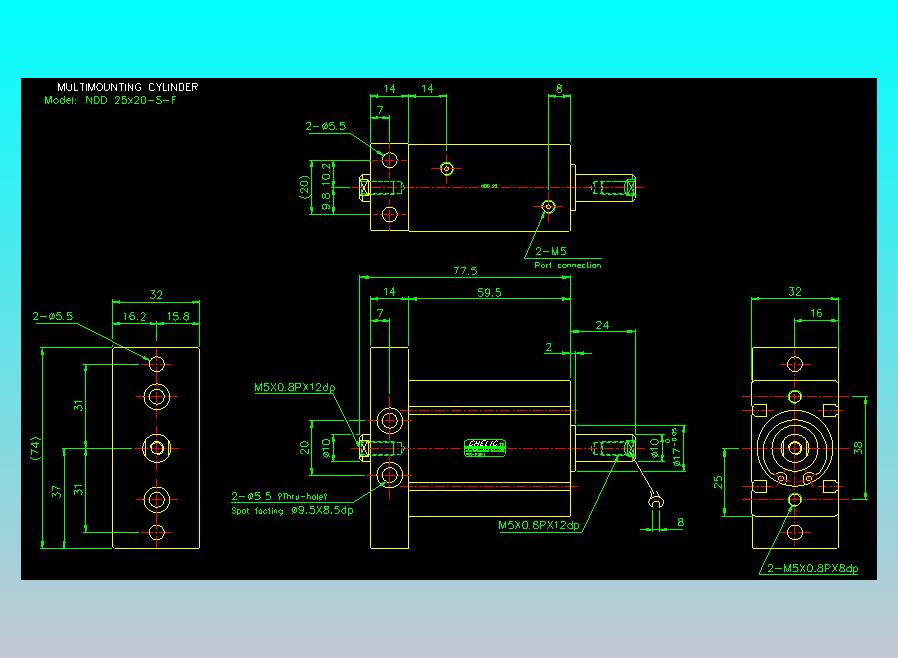Click the 9.8 dimension in top view
The height and width of the screenshot is (658, 898).
326,201
